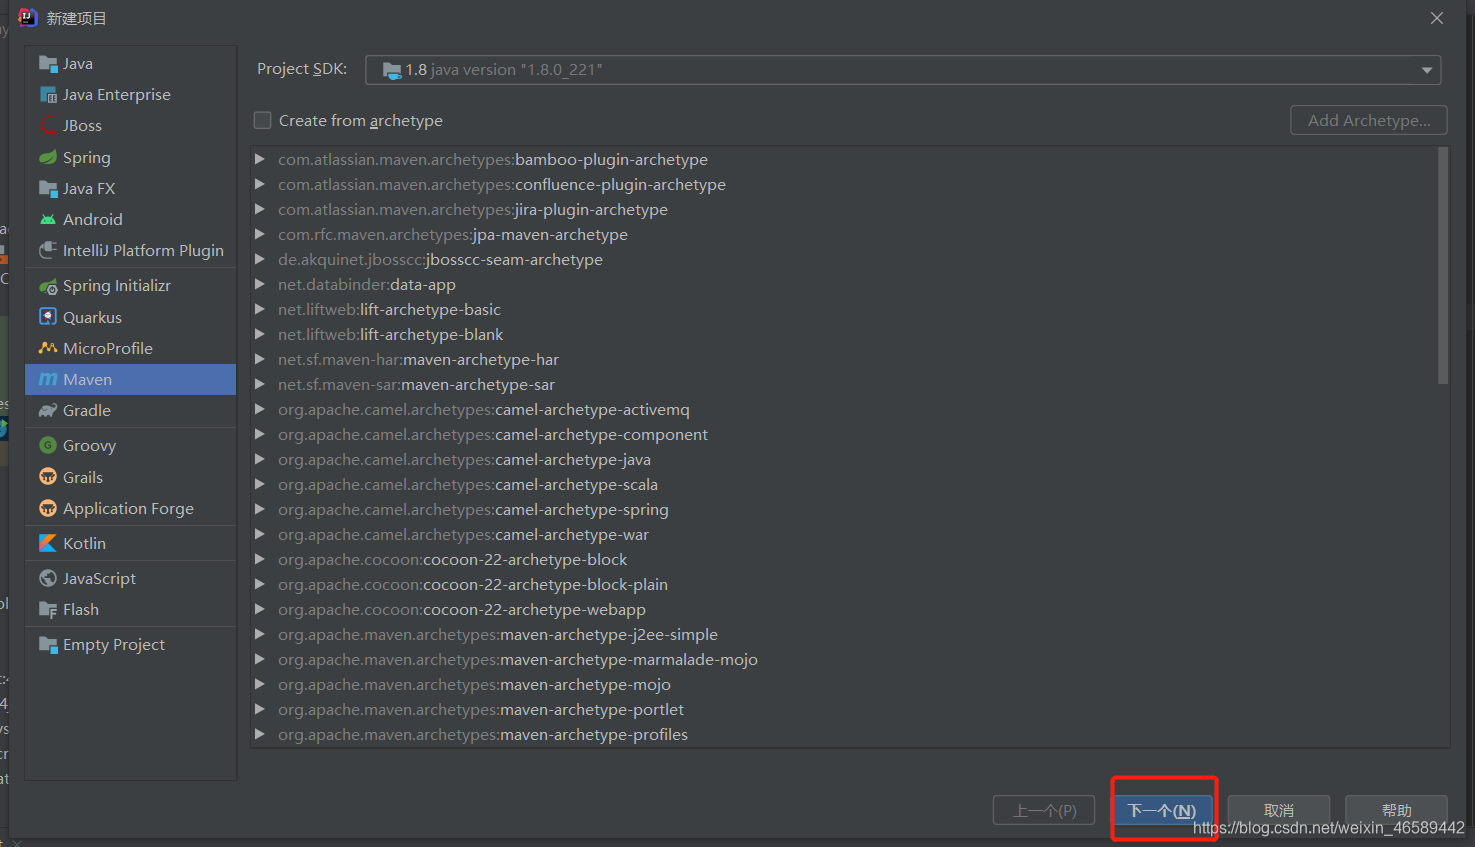Select Spring project type label
This screenshot has height=847, width=1475.
click(87, 158)
